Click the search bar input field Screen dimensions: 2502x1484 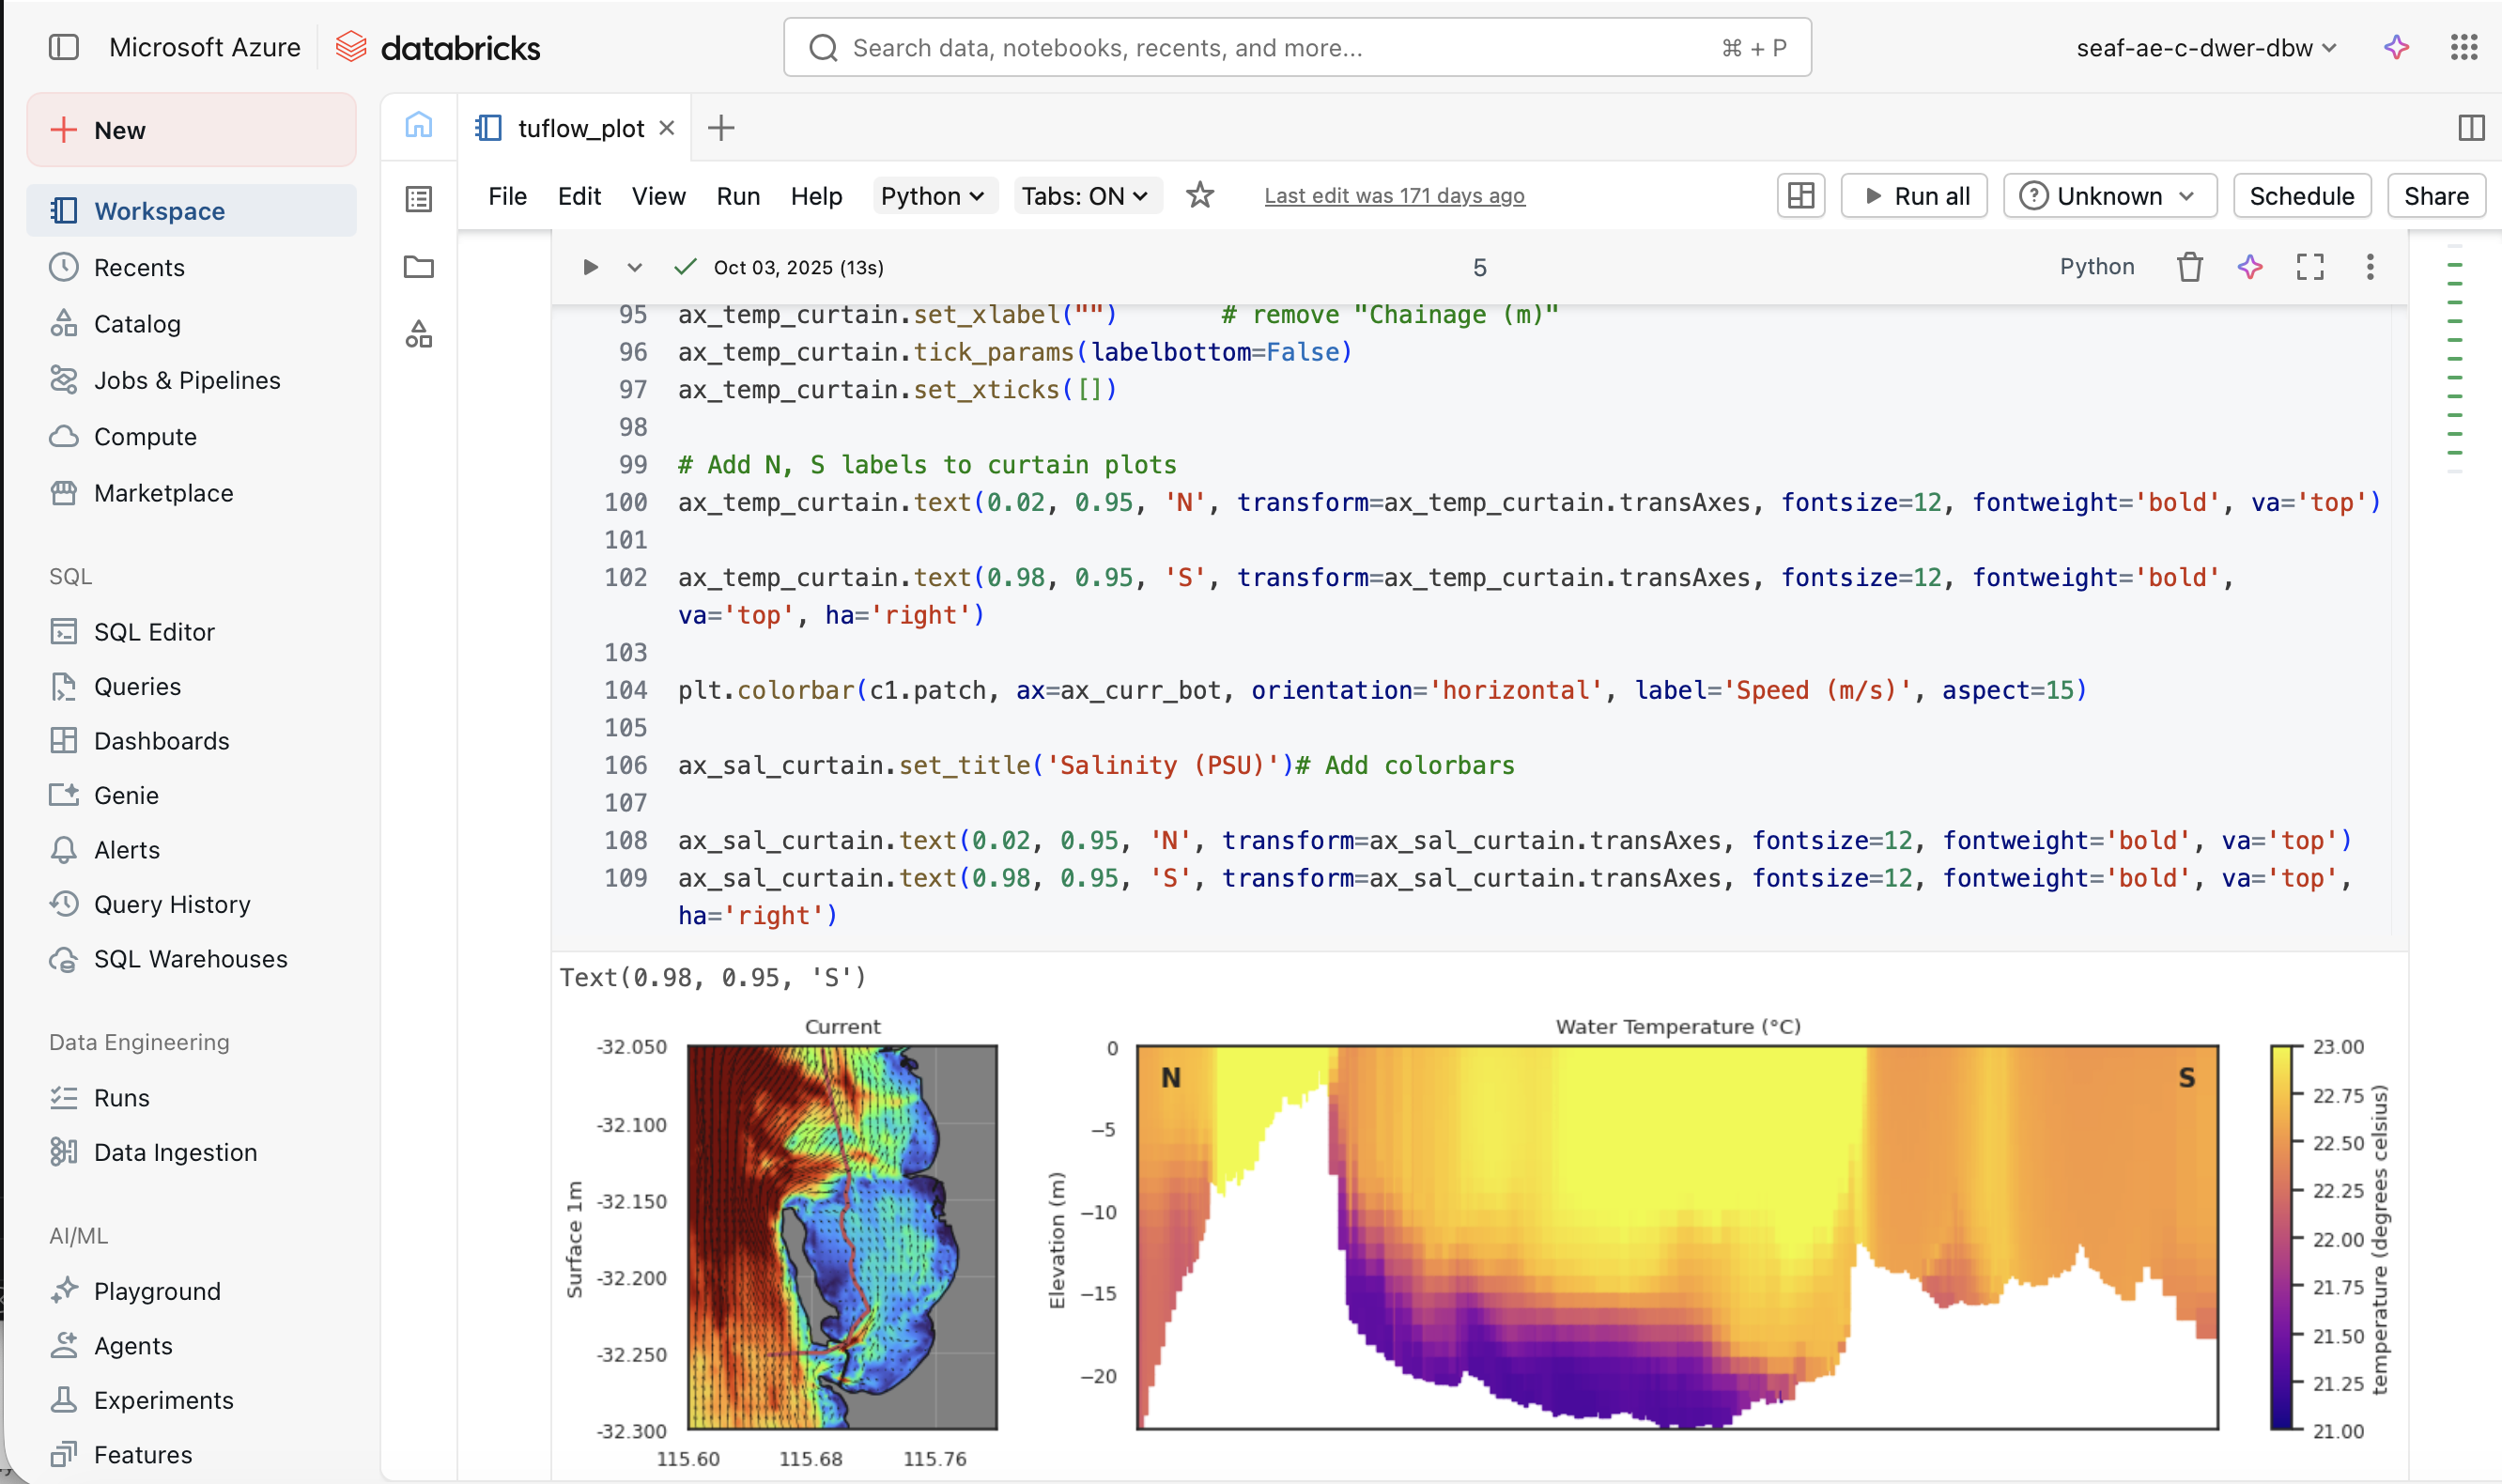point(1296,47)
